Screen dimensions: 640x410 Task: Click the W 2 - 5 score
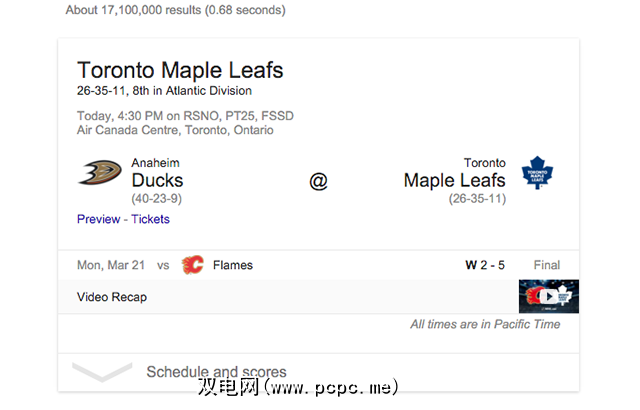coord(485,265)
